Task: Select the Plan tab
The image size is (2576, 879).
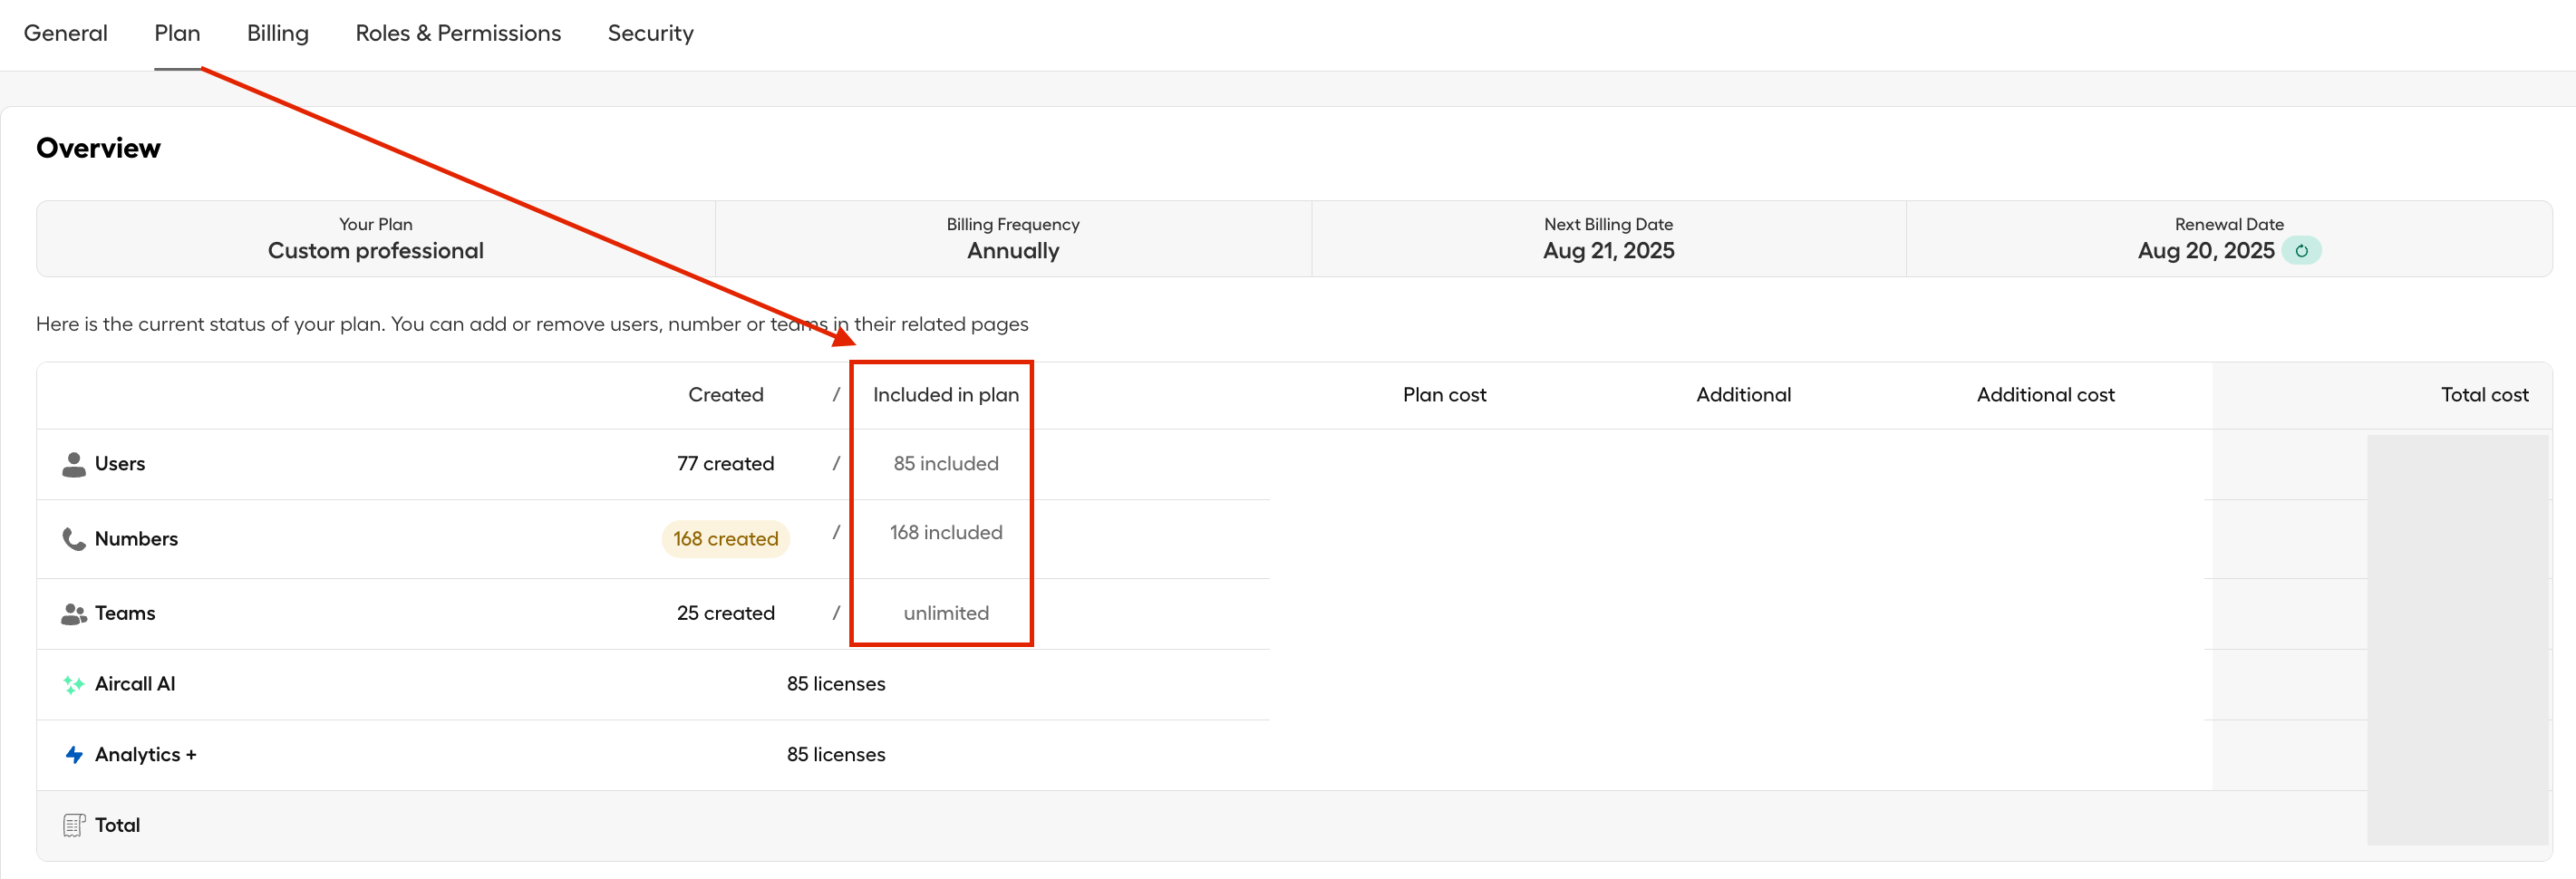Action: point(177,33)
